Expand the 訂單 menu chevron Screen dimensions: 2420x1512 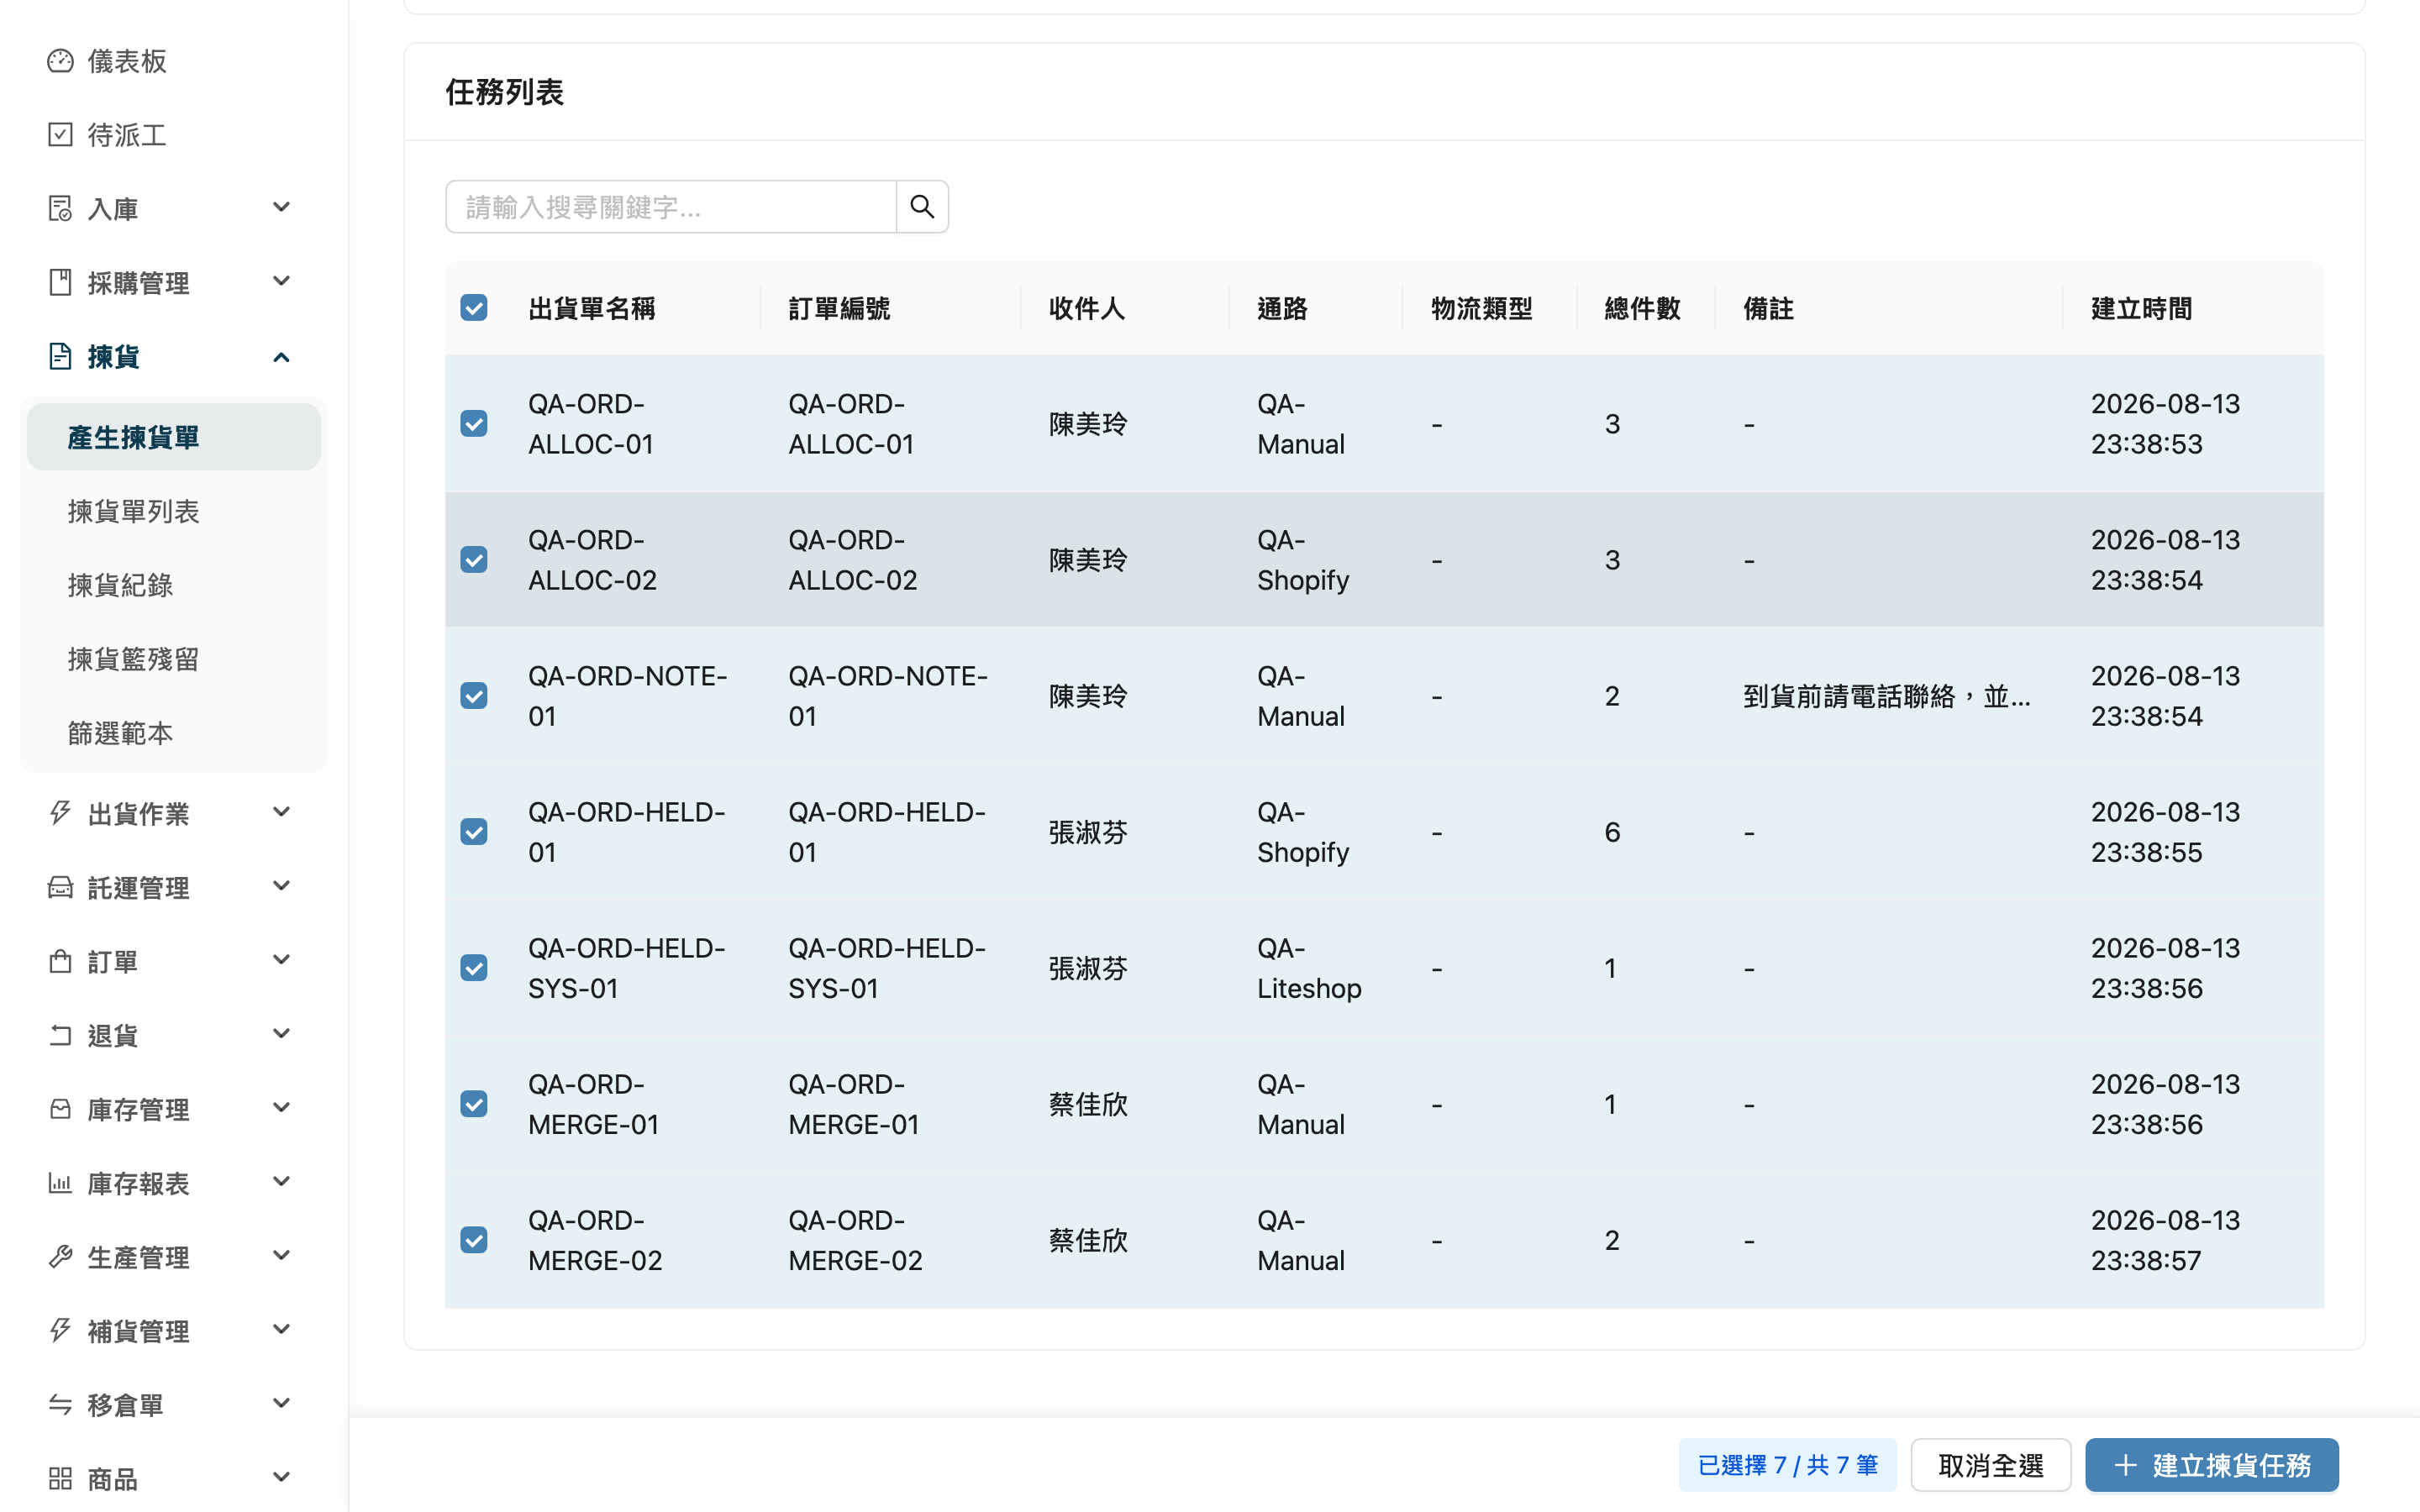point(281,959)
